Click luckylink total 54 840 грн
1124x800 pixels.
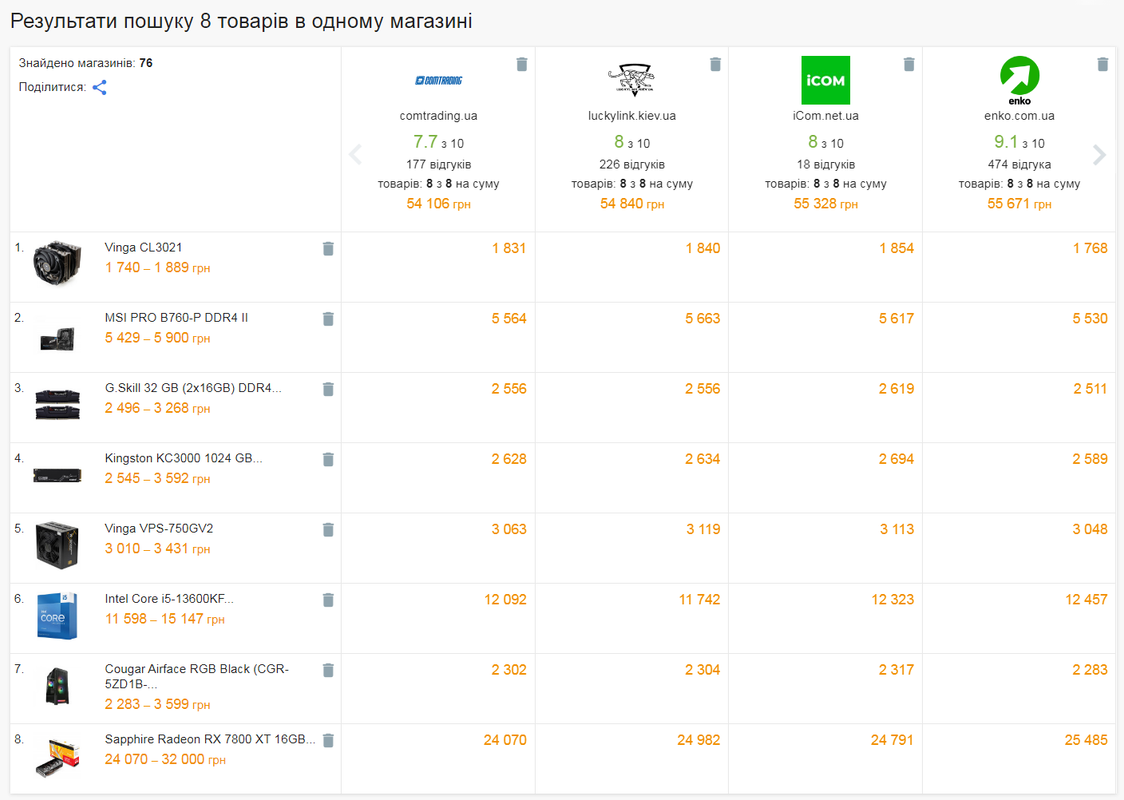pos(632,204)
